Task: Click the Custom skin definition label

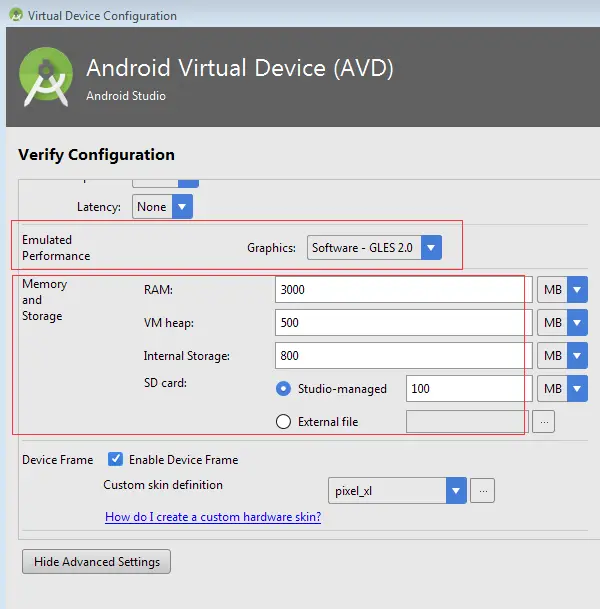Action: coord(163,485)
